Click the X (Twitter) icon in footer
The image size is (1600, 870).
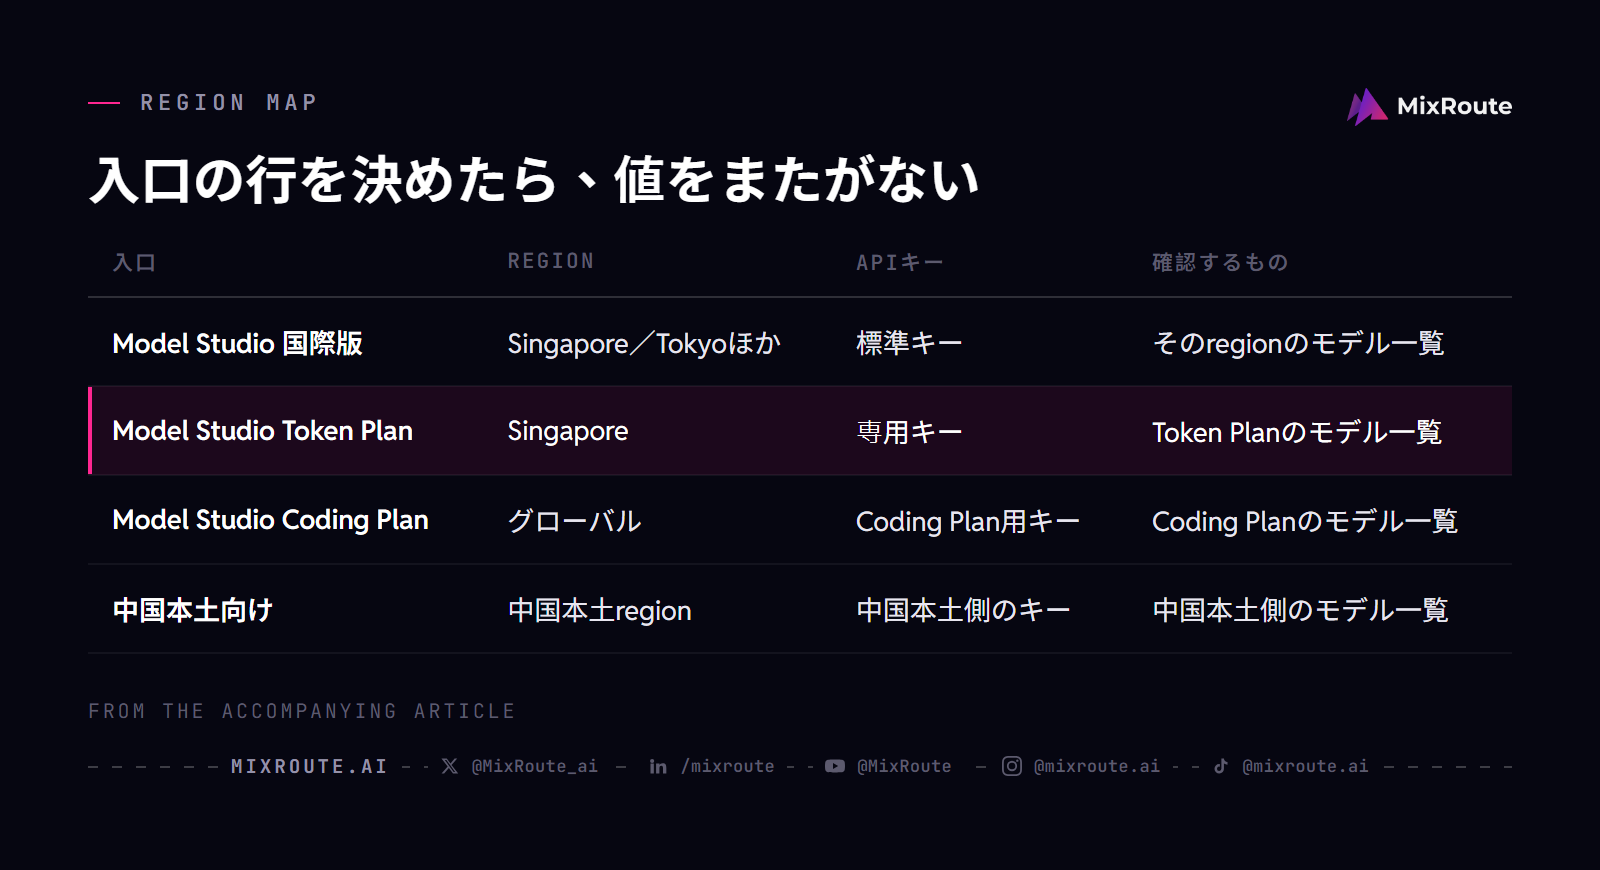(450, 766)
